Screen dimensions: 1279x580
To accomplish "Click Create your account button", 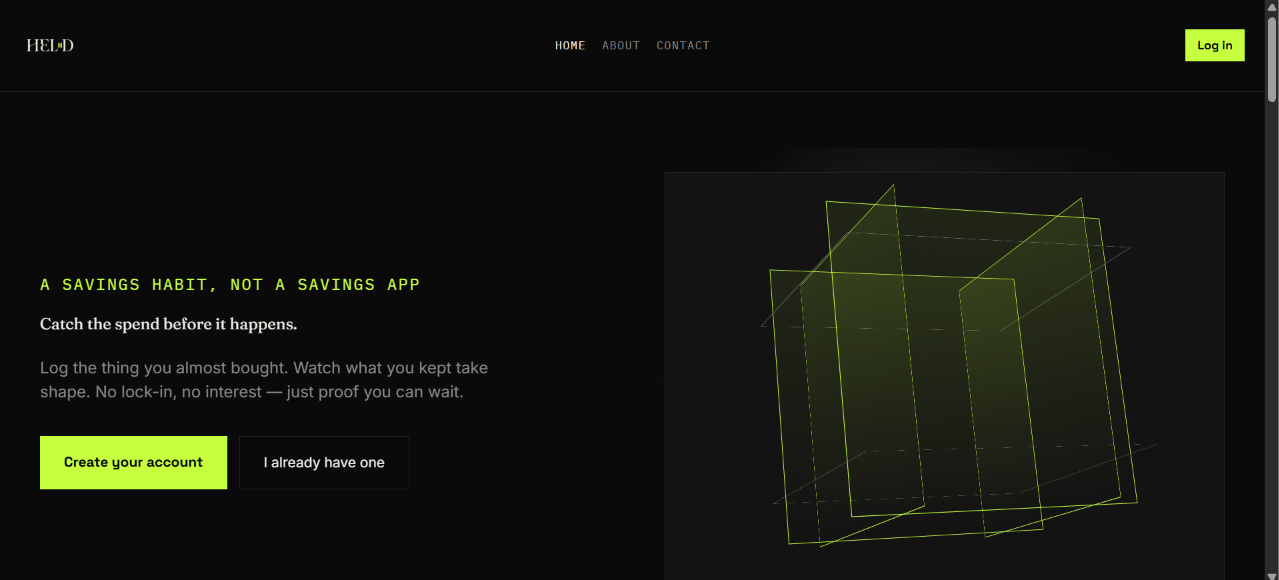I will pos(133,462).
